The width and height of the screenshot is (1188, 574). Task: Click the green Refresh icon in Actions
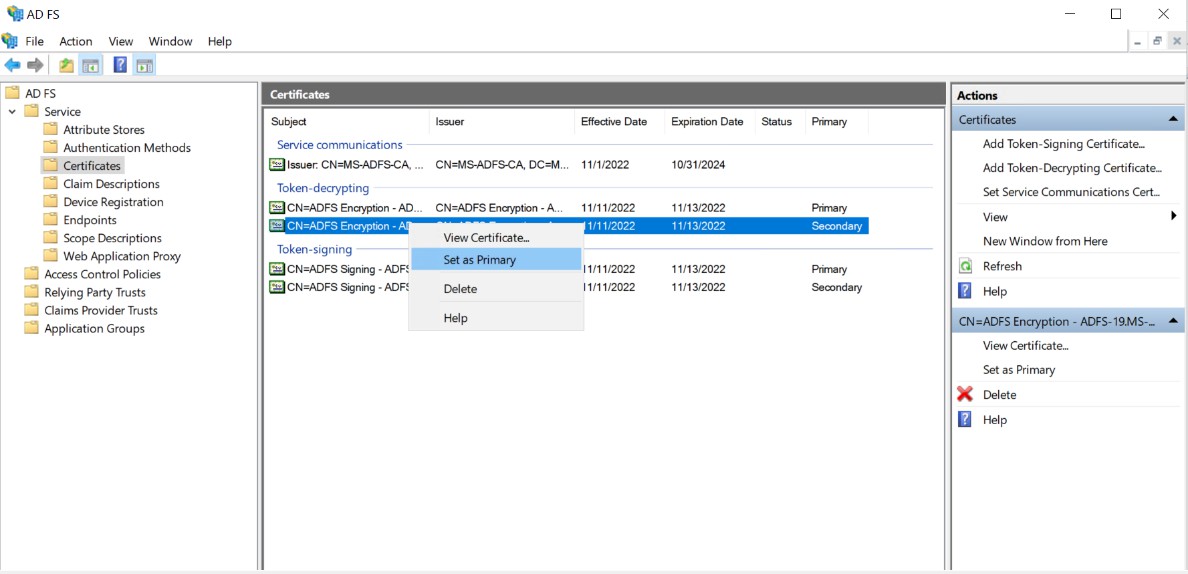[965, 266]
